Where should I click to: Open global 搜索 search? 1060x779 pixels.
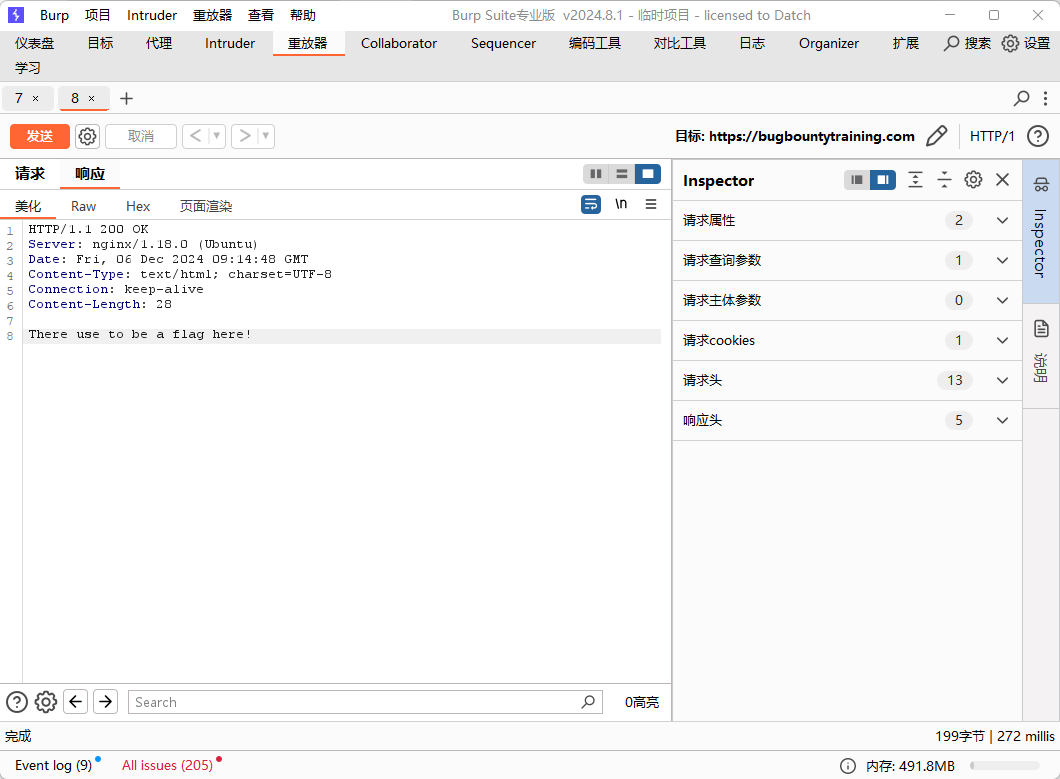point(967,43)
